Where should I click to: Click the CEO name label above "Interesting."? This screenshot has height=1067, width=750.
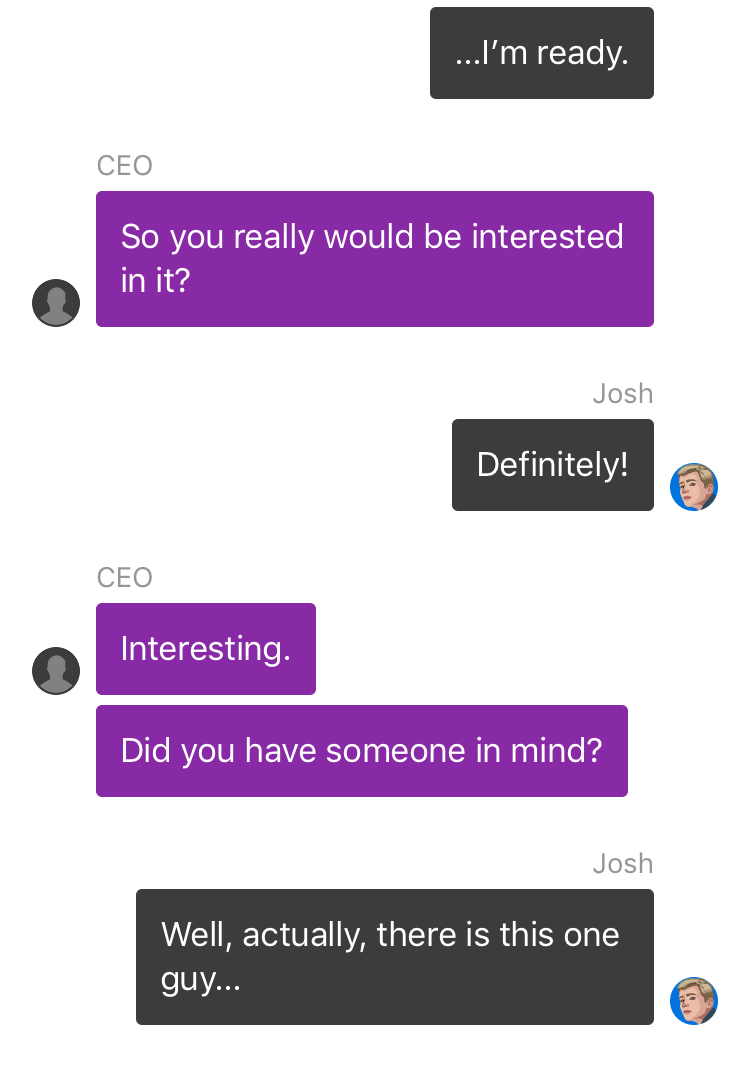125,578
